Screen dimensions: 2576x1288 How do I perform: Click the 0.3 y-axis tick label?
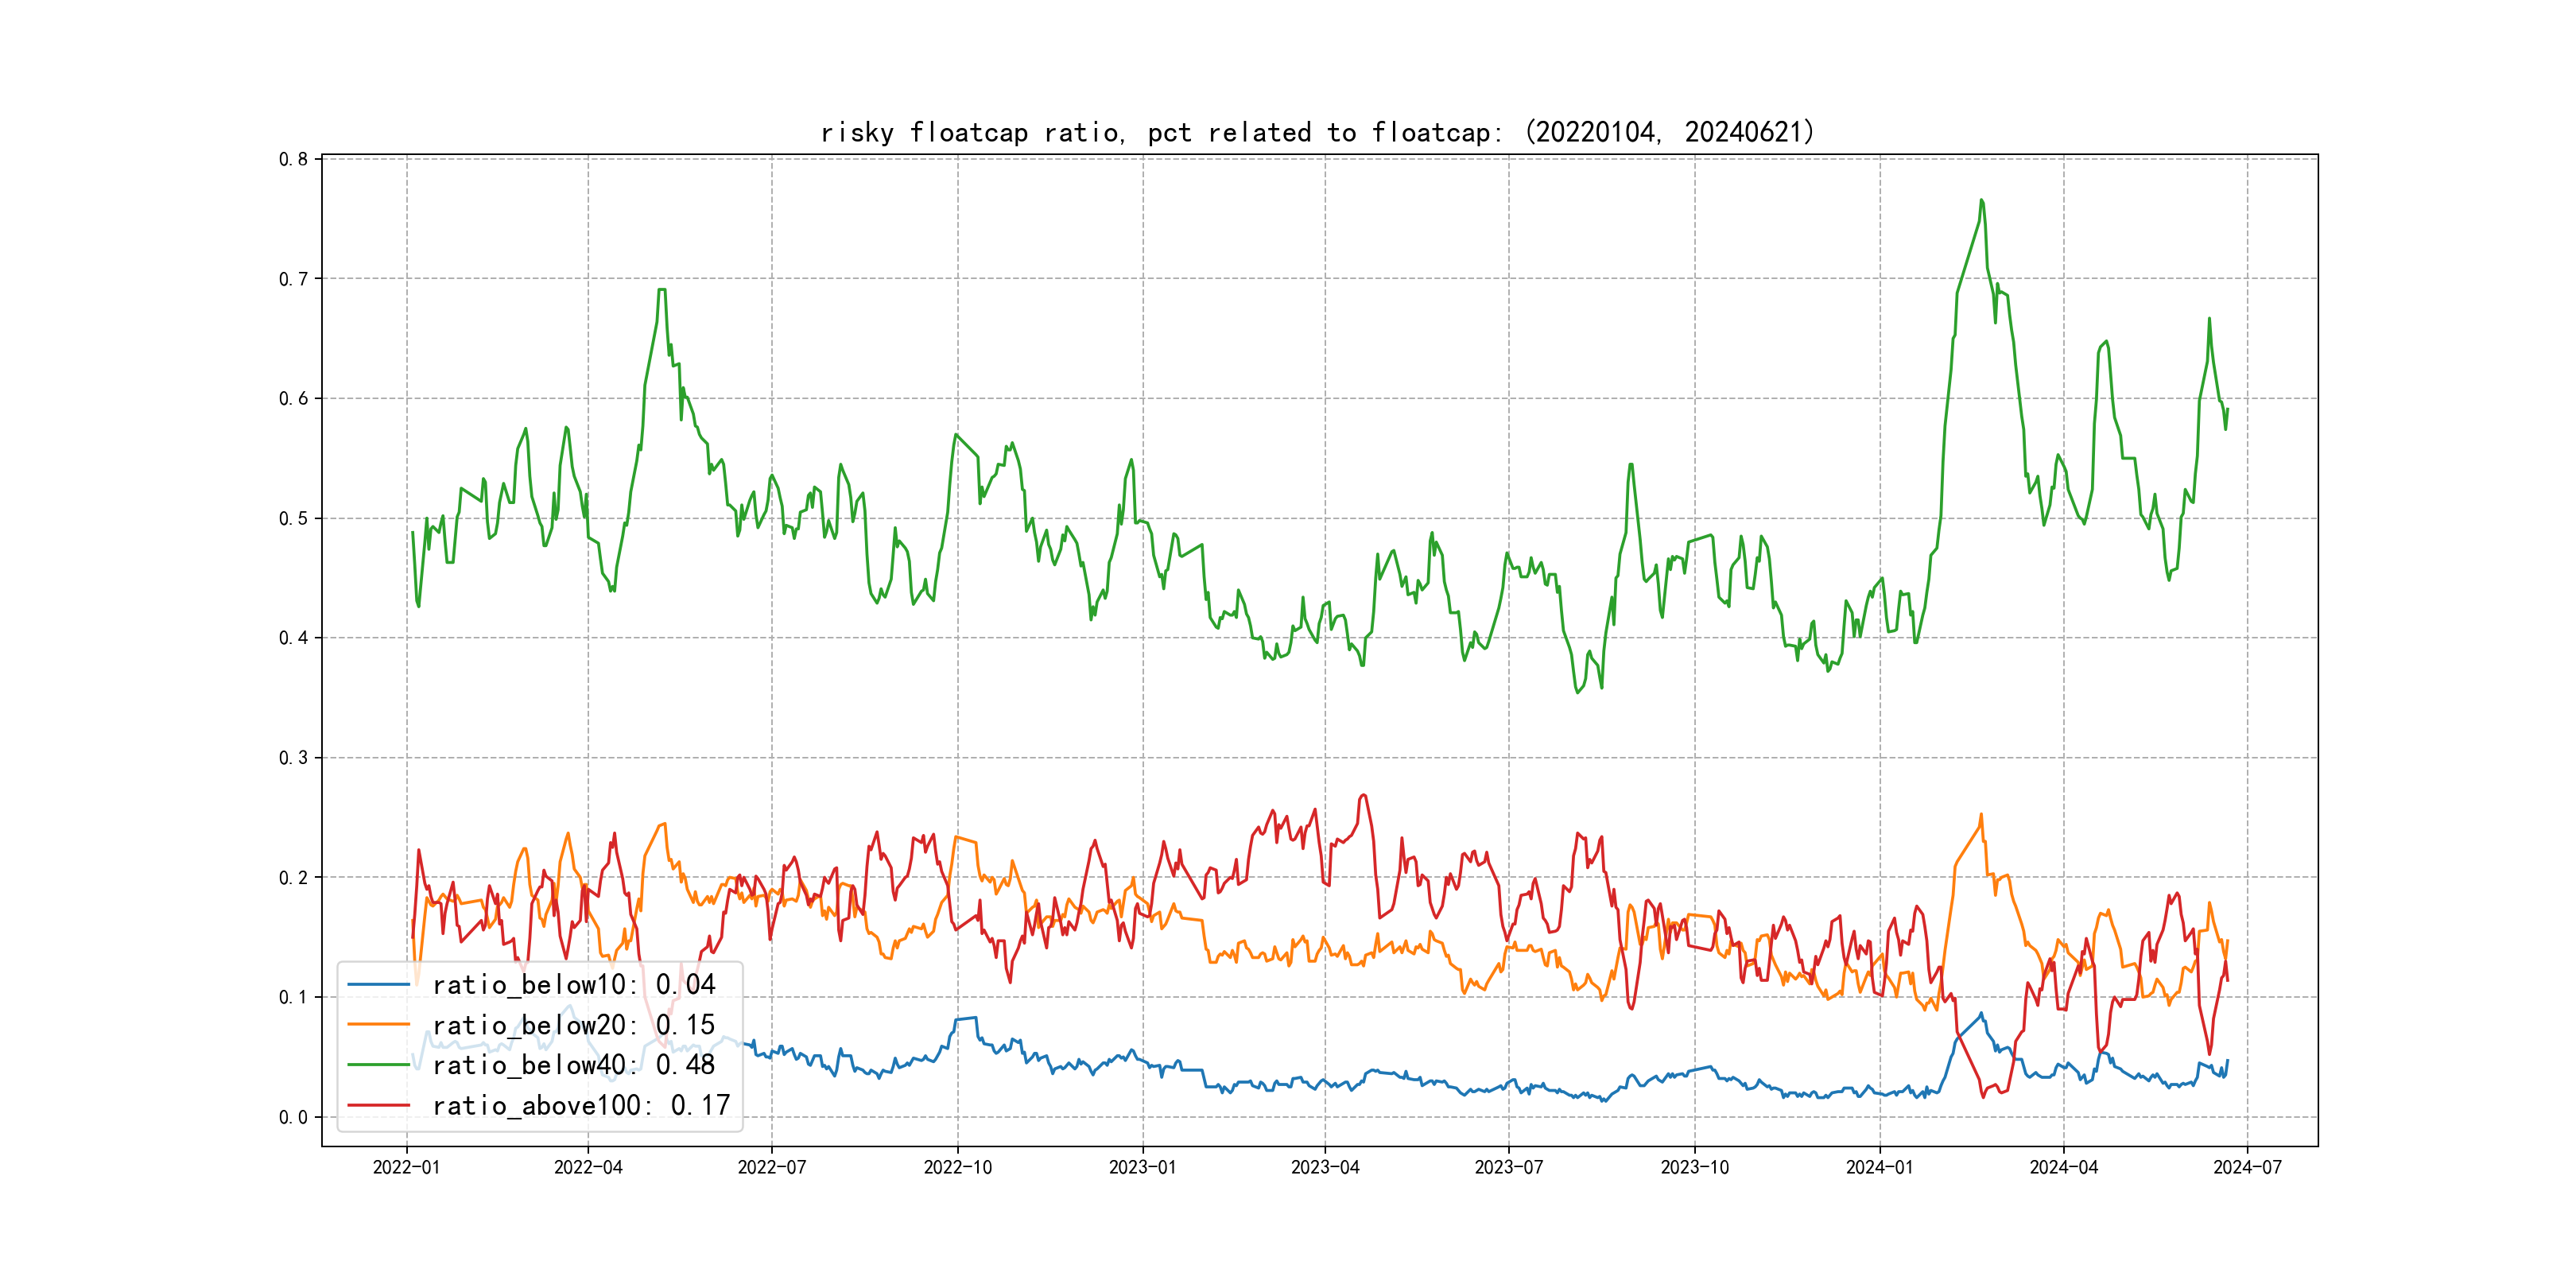[x=293, y=758]
